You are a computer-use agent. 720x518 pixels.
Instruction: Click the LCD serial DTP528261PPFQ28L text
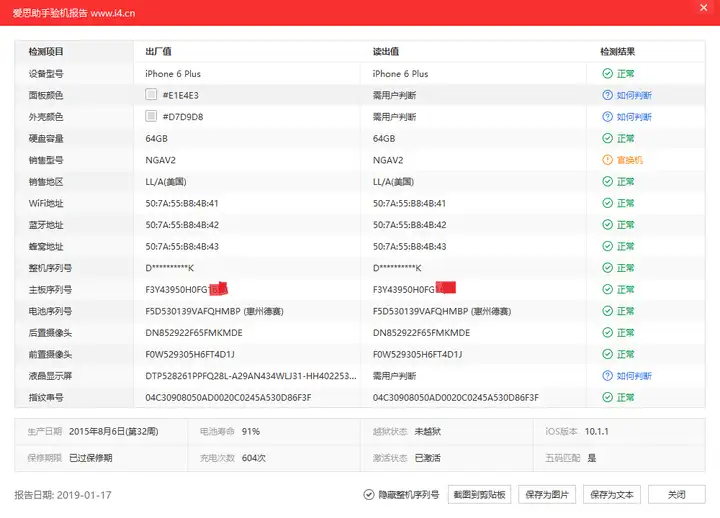(x=251, y=376)
